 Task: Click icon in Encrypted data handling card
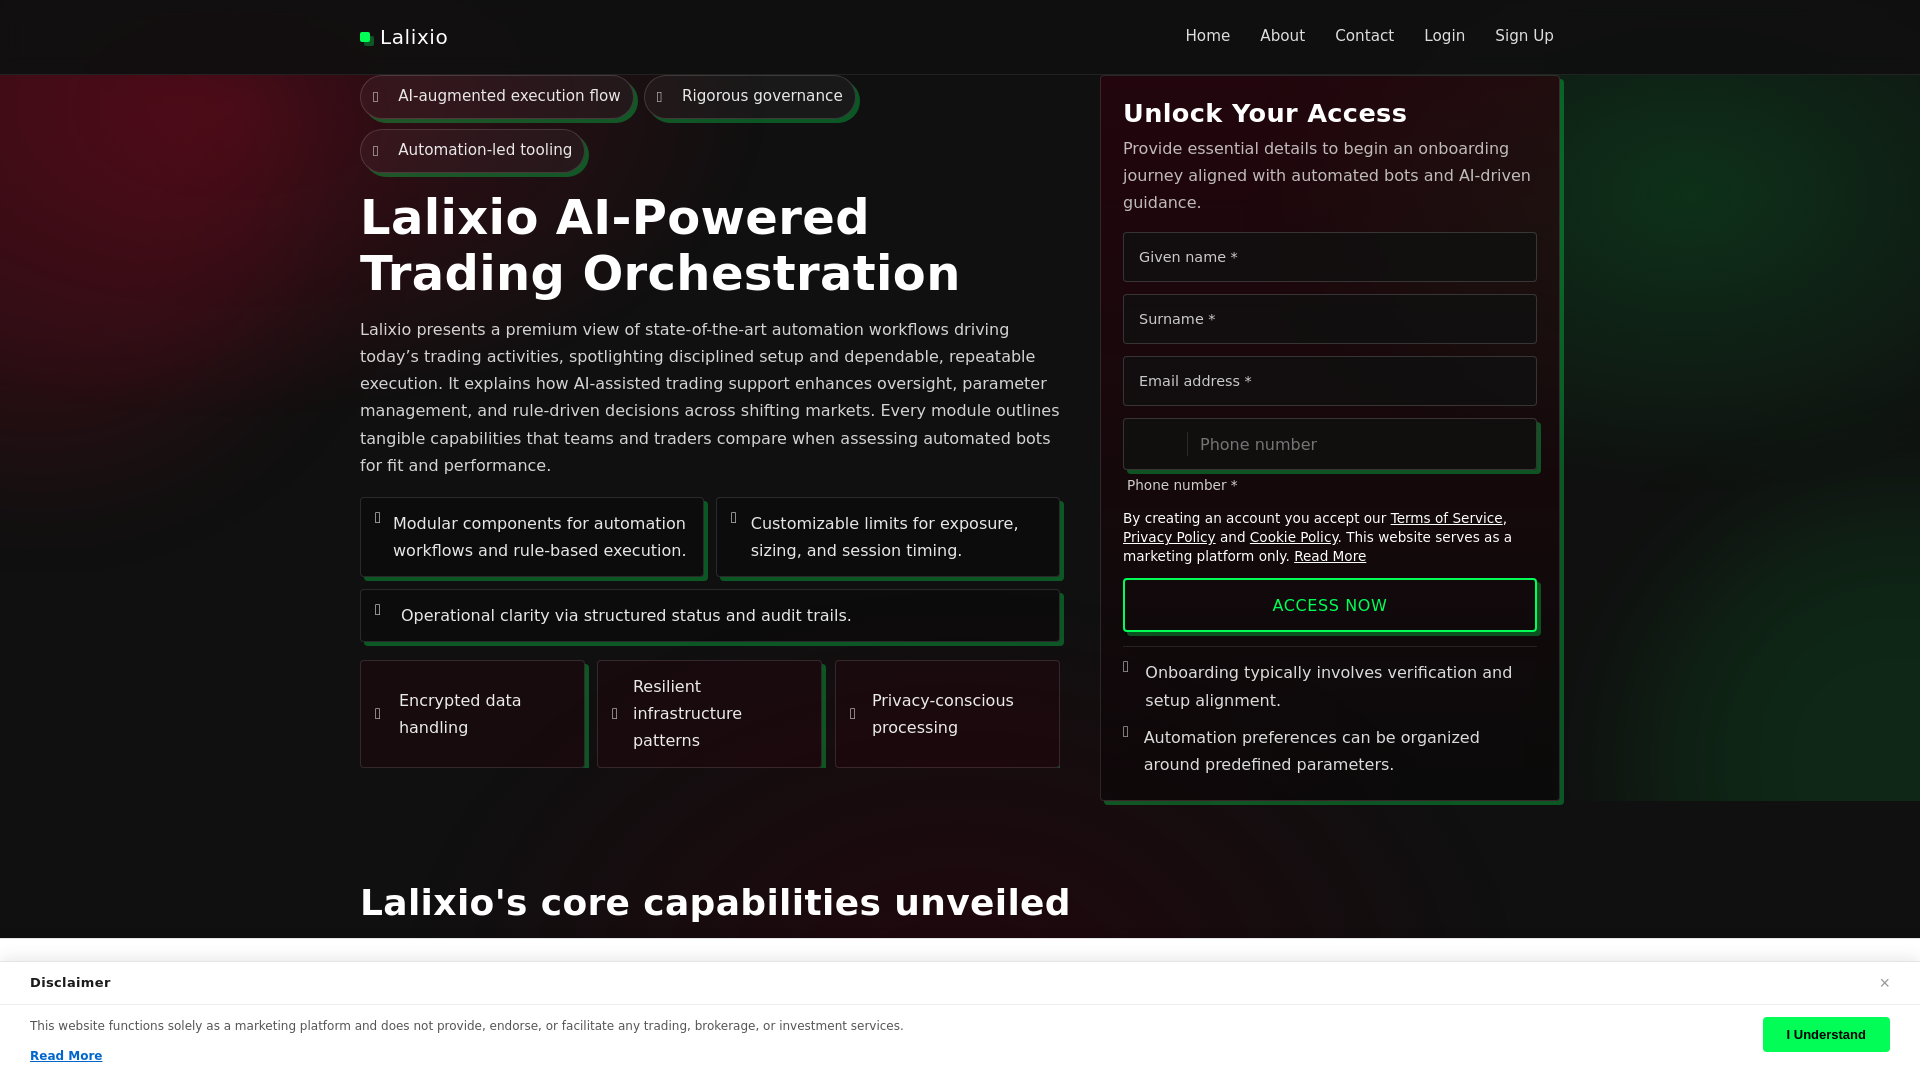378,714
